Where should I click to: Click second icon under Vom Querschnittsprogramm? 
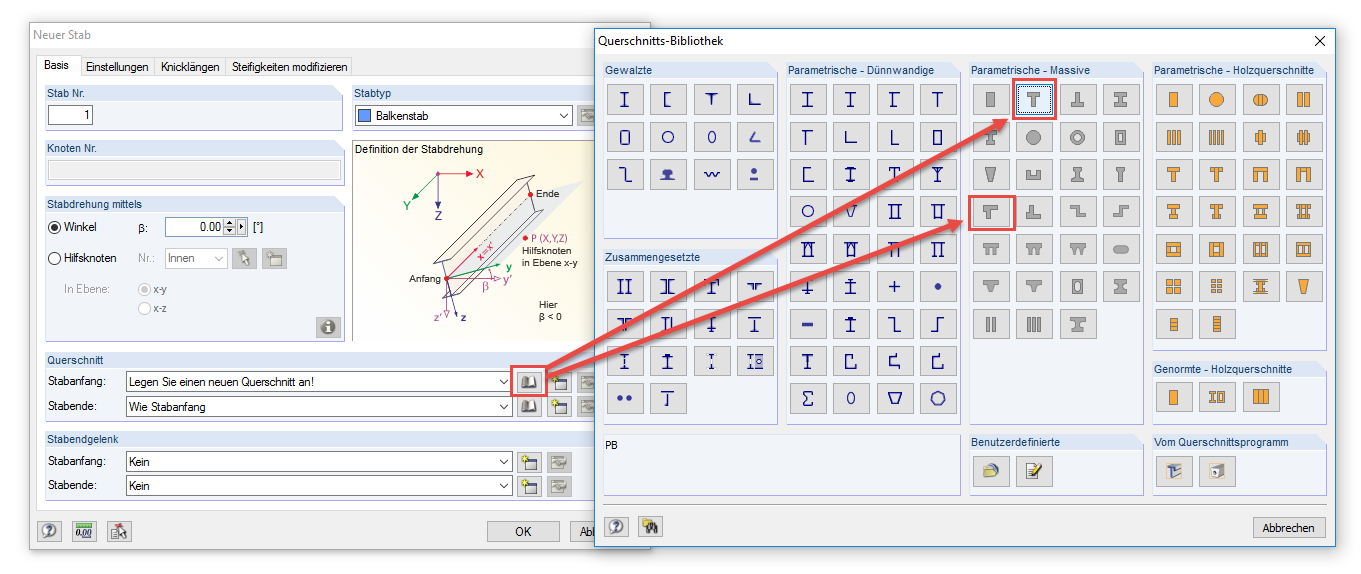point(1217,471)
